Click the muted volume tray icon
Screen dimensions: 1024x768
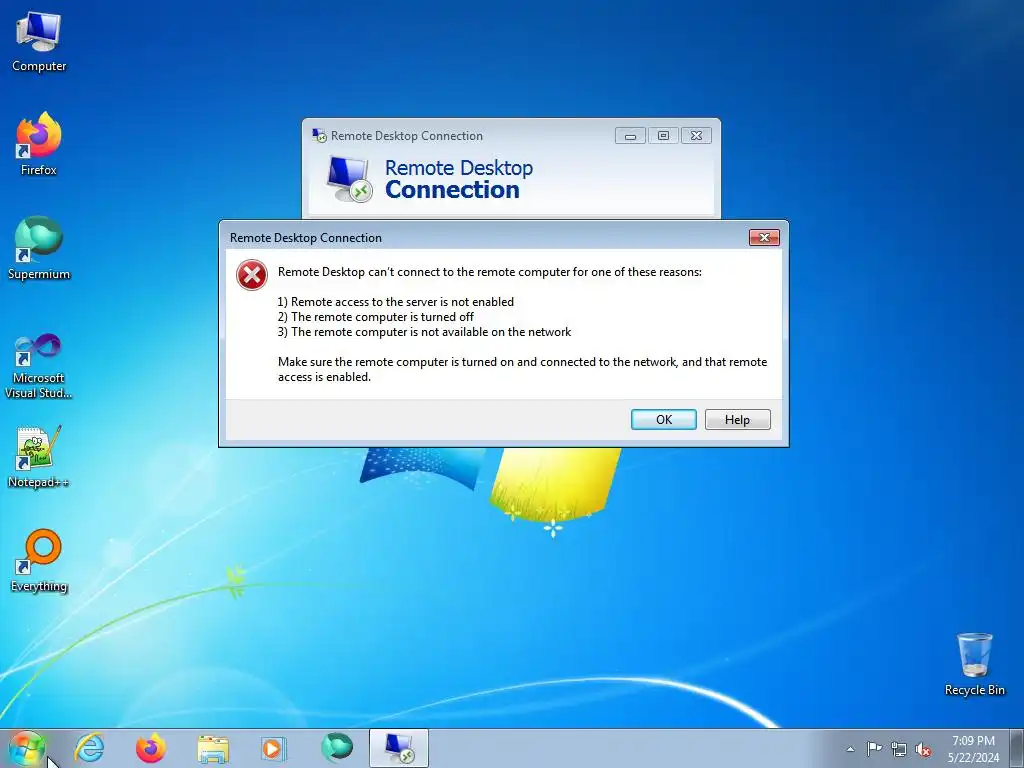point(923,750)
